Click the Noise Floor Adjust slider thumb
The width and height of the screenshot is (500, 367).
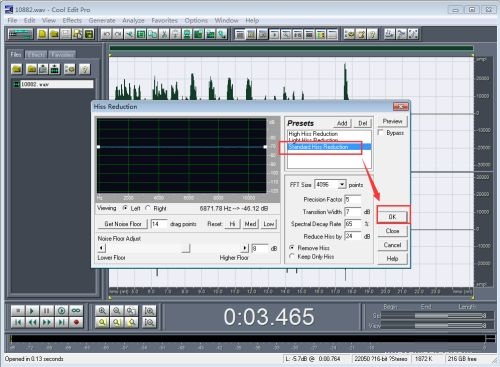186,248
